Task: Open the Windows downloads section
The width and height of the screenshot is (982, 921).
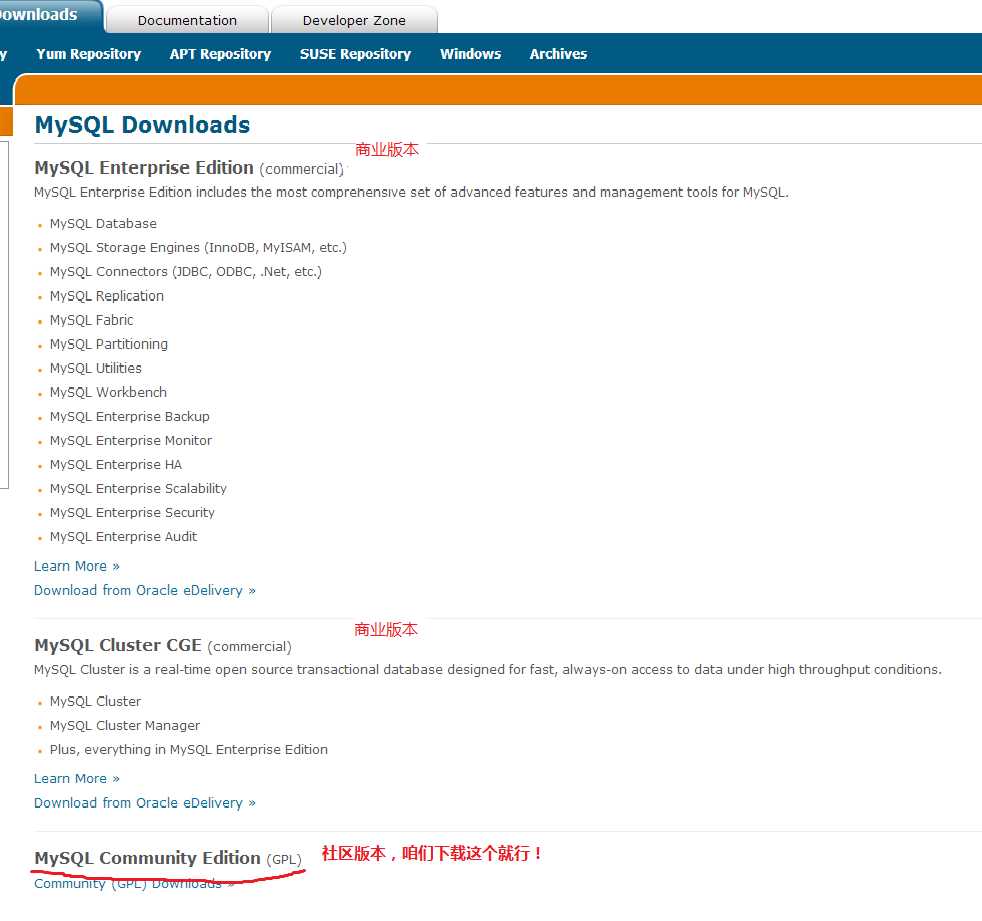Action: (x=470, y=54)
